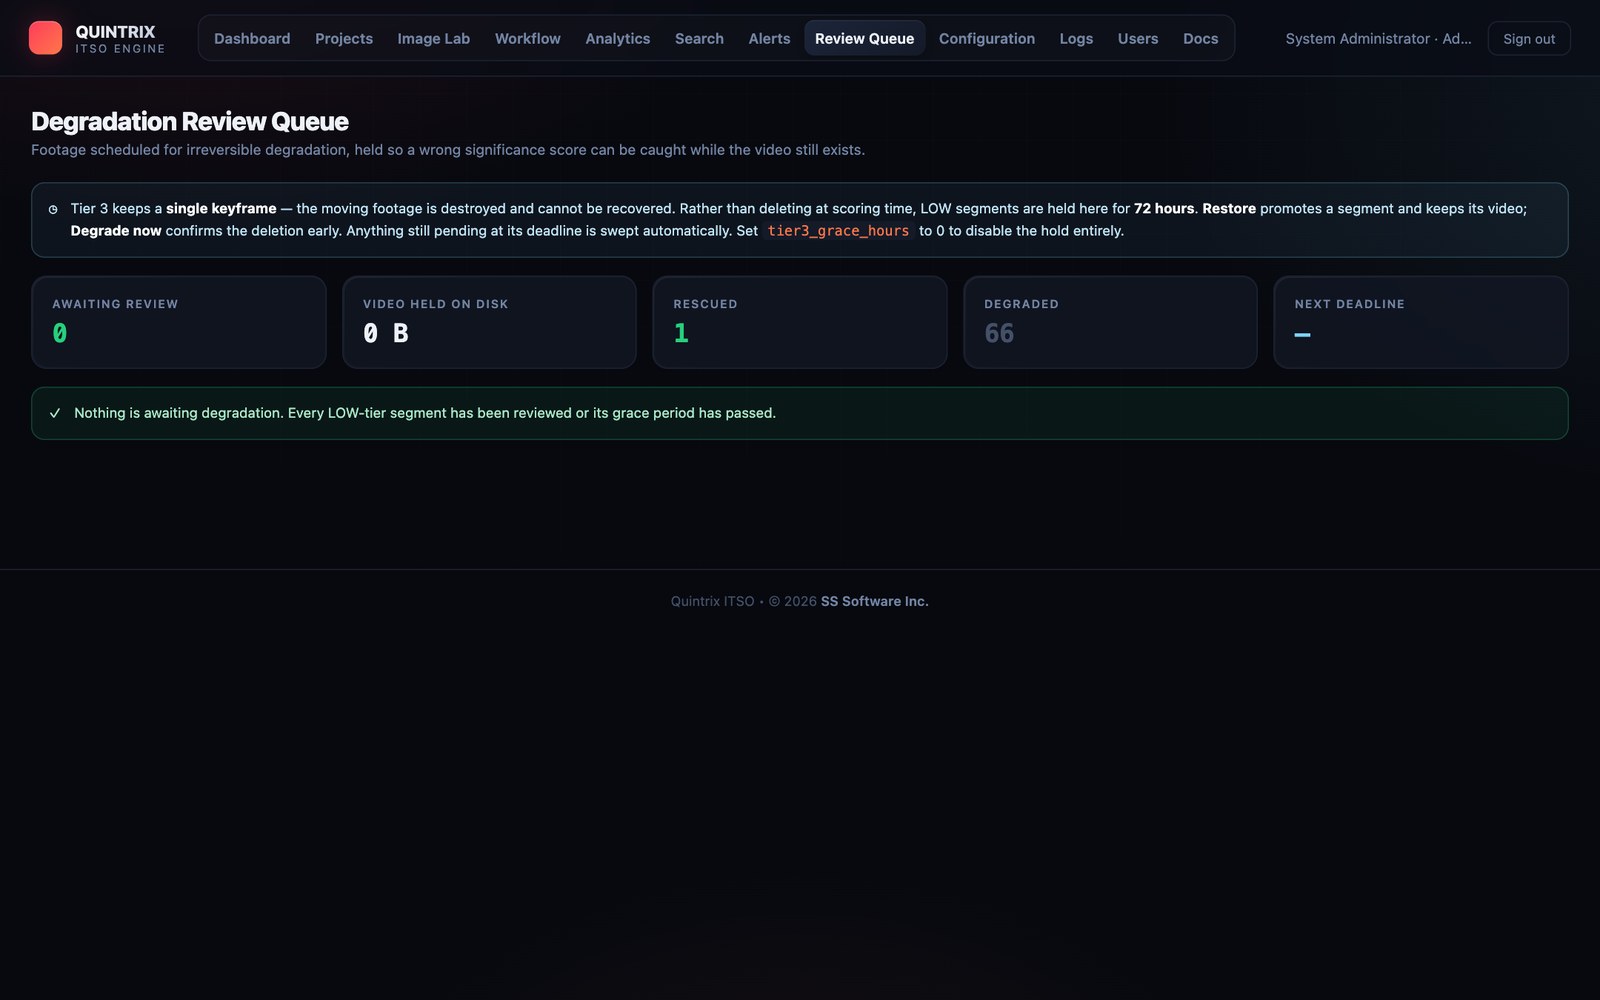Click the '72 hours' bold text
1600x1000 pixels.
tap(1164, 209)
